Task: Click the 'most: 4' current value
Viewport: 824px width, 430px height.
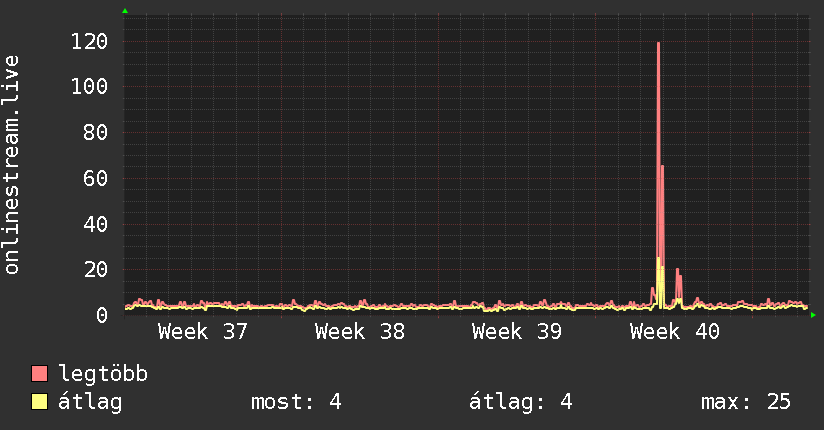Action: point(296,402)
